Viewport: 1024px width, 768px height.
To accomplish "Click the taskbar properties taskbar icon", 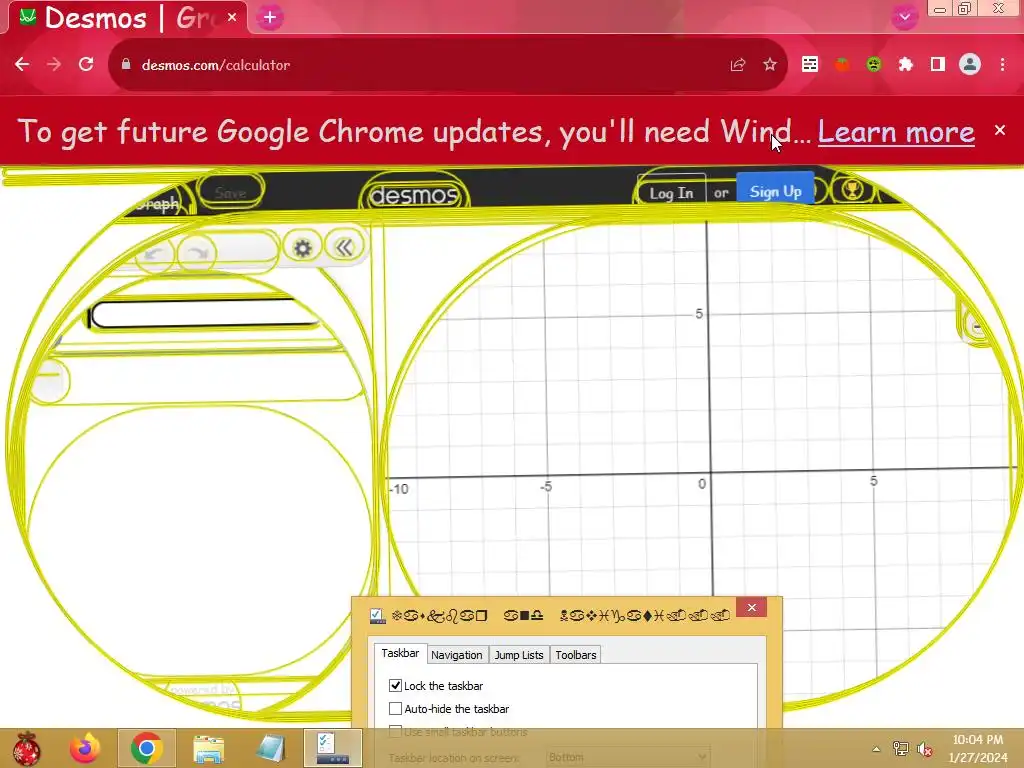I will pos(332,748).
